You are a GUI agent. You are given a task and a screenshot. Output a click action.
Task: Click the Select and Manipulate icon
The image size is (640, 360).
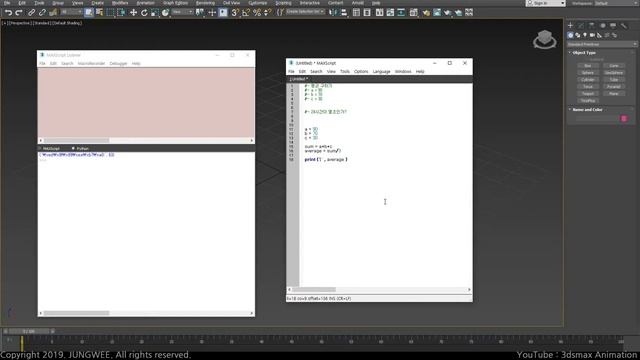(212, 13)
